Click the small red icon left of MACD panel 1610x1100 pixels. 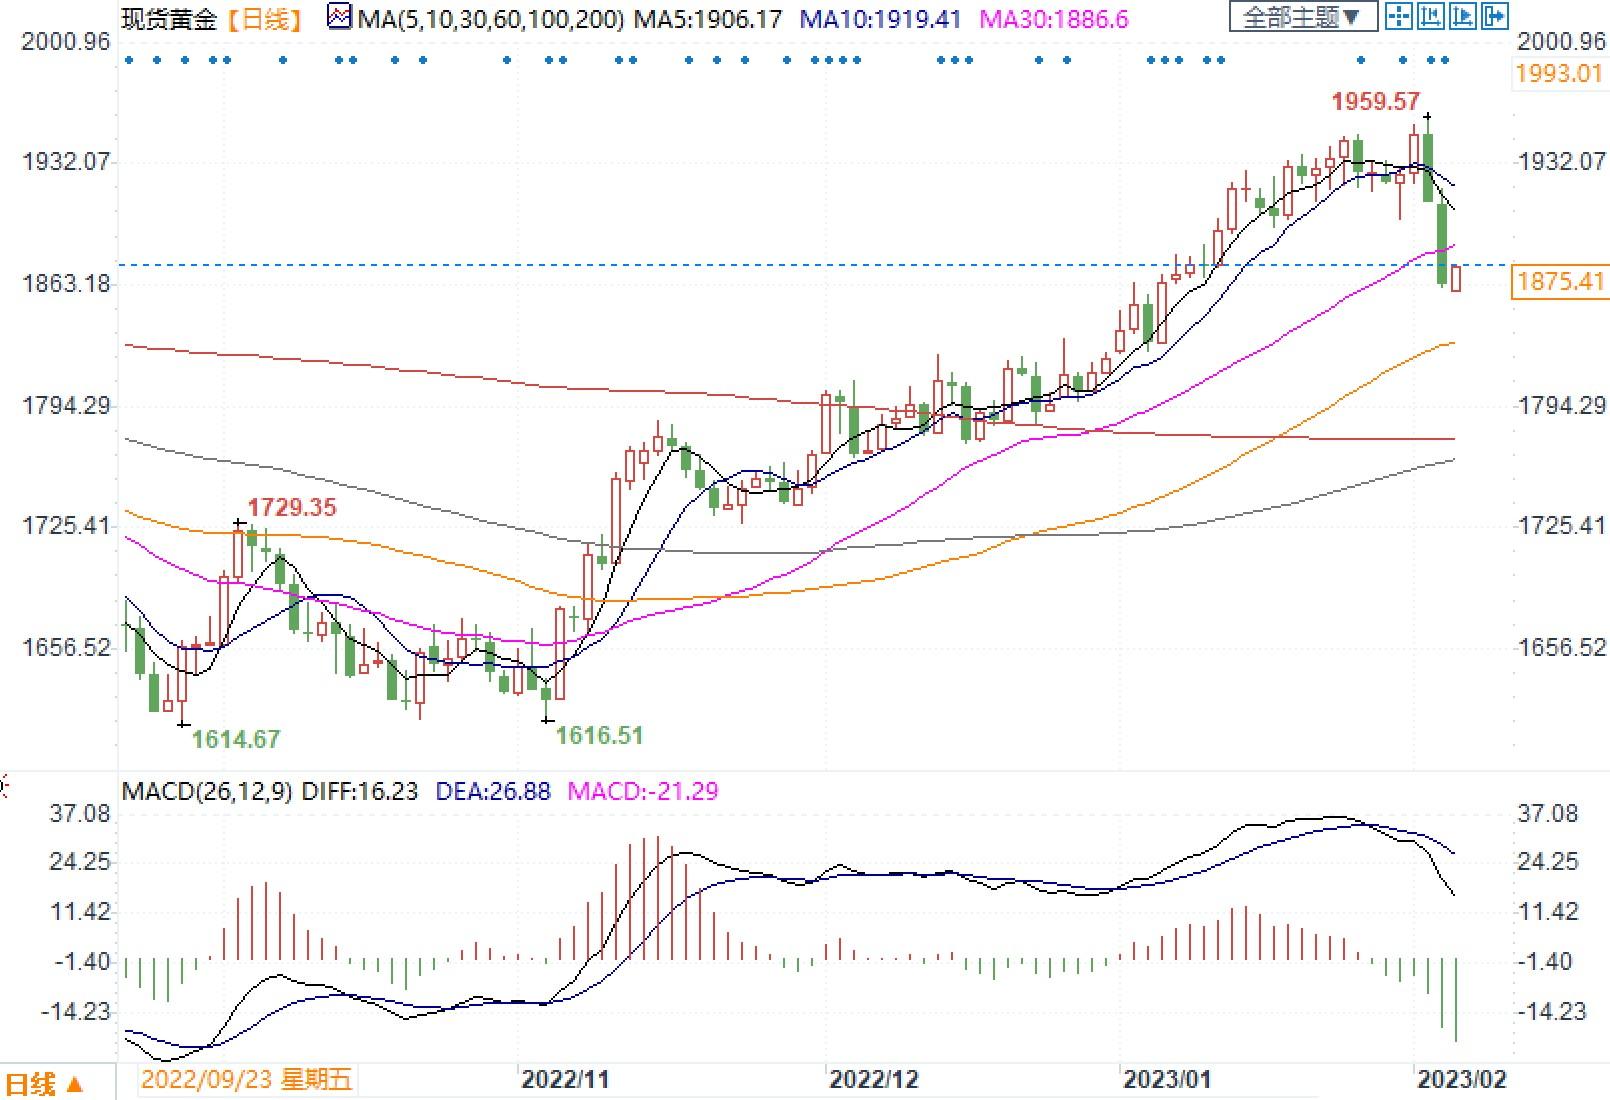click(x=4, y=788)
